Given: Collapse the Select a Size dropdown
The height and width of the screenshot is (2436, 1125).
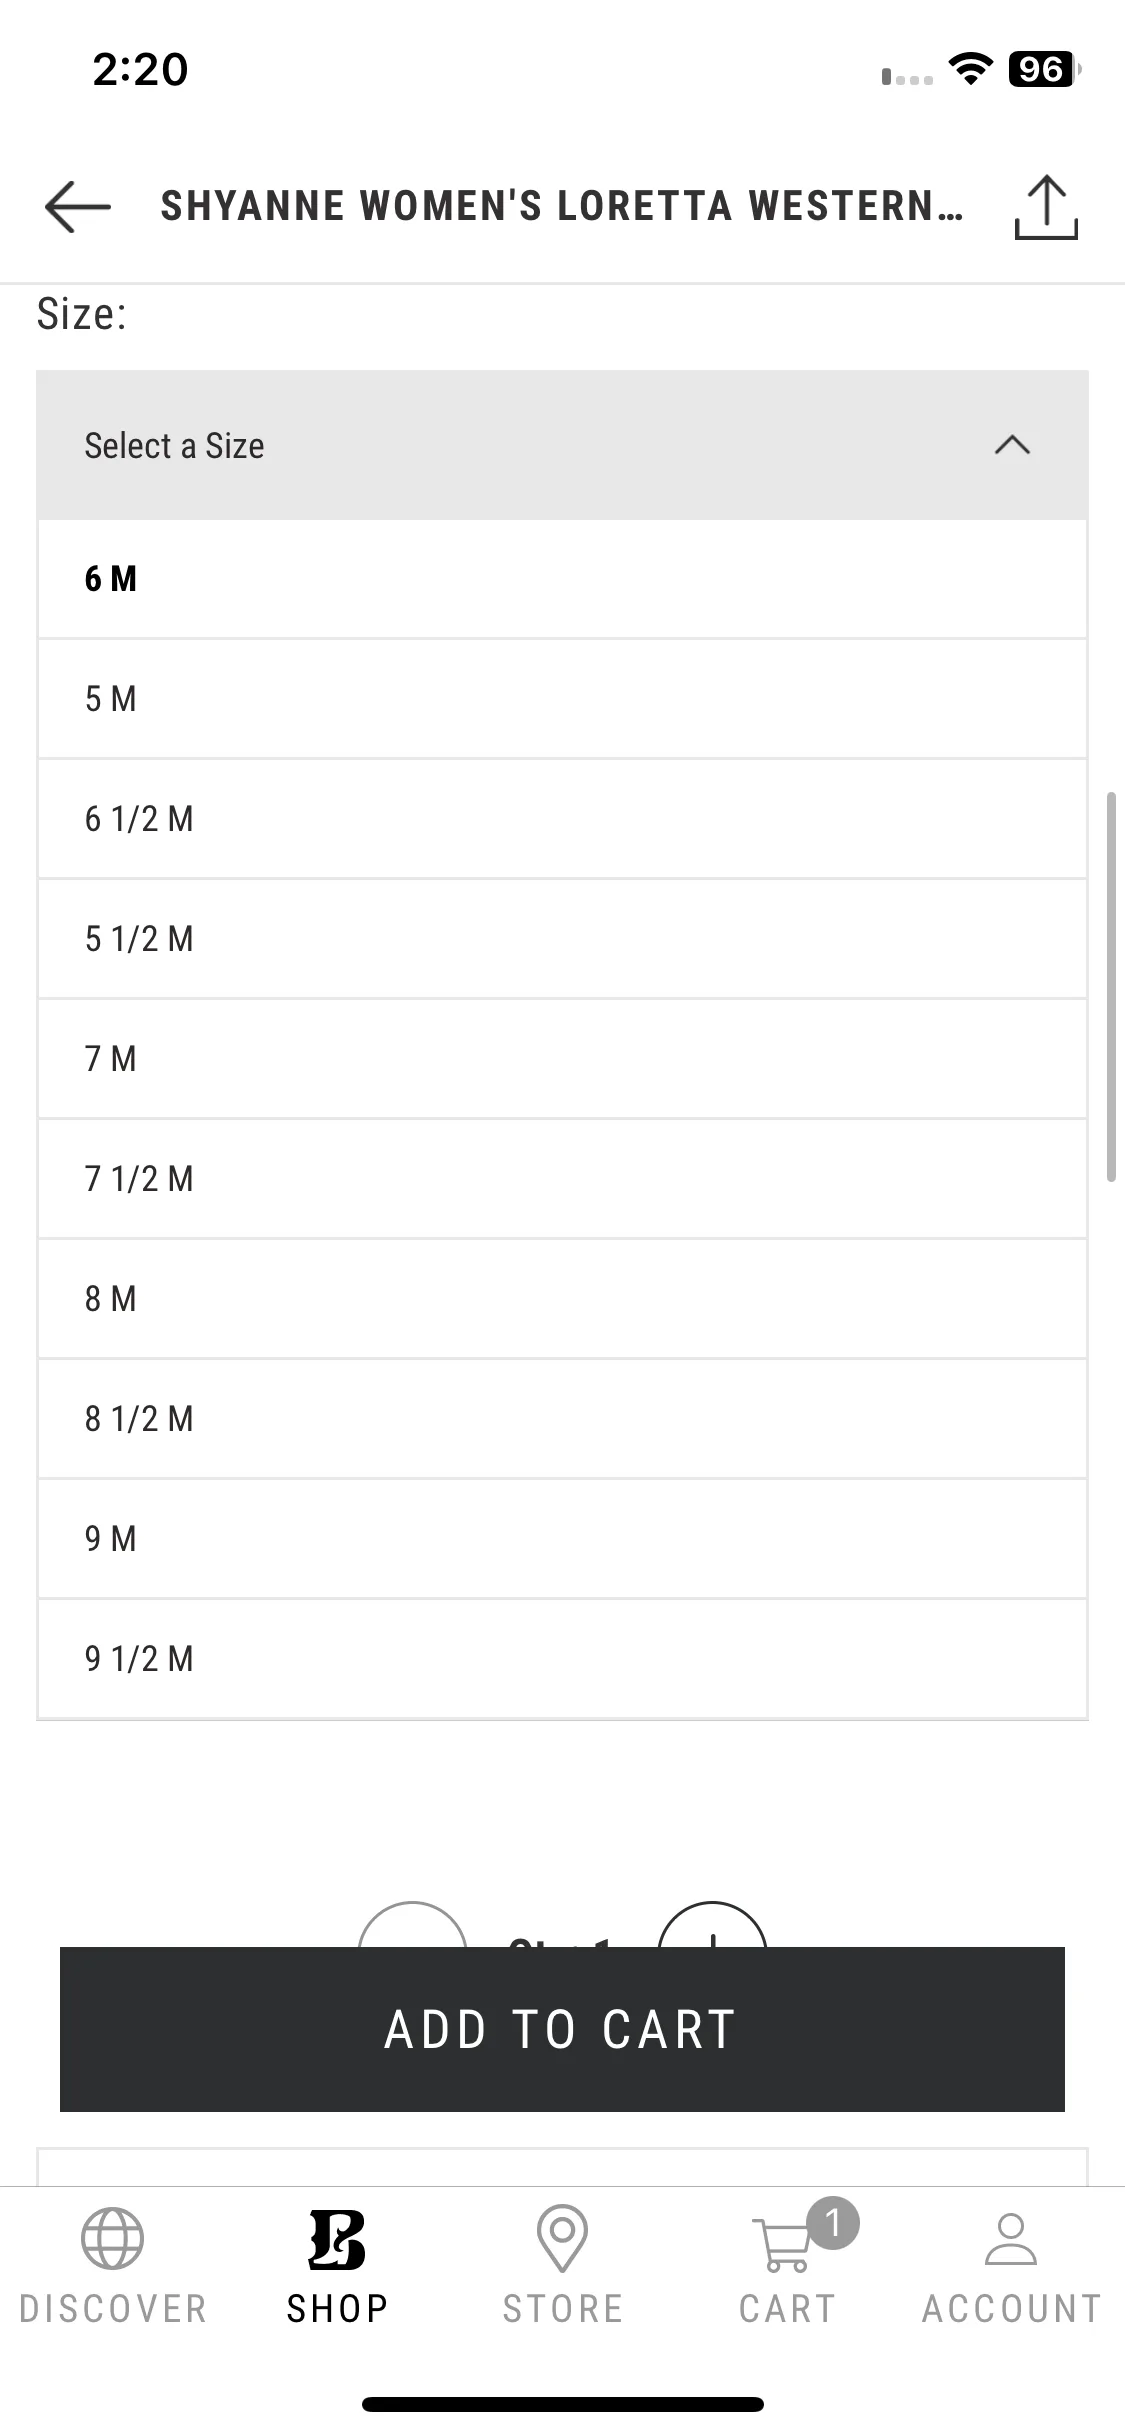Looking at the screenshot, I should click(562, 445).
